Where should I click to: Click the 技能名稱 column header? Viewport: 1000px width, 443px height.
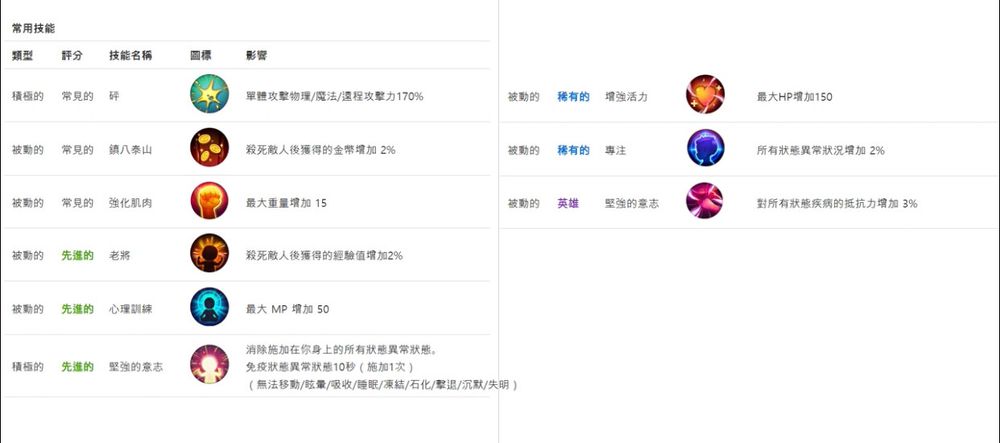point(131,55)
